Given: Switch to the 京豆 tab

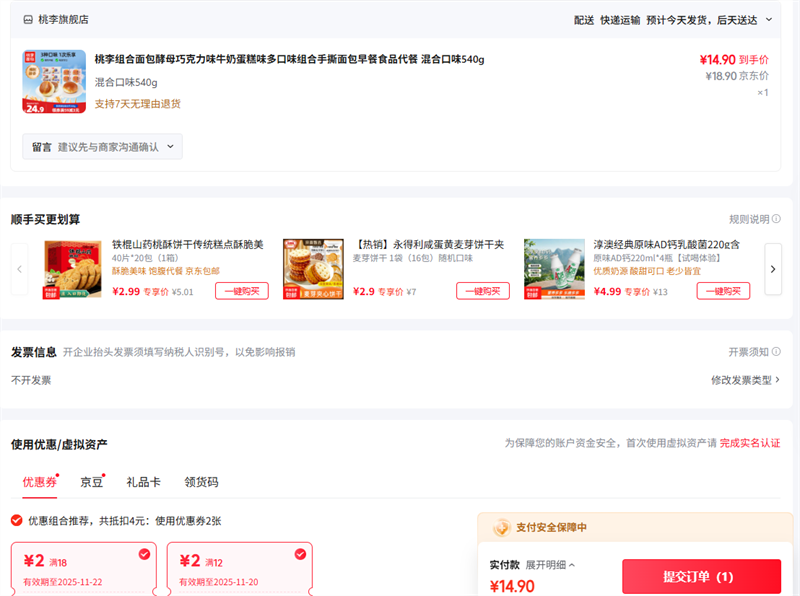Looking at the screenshot, I should [x=91, y=482].
